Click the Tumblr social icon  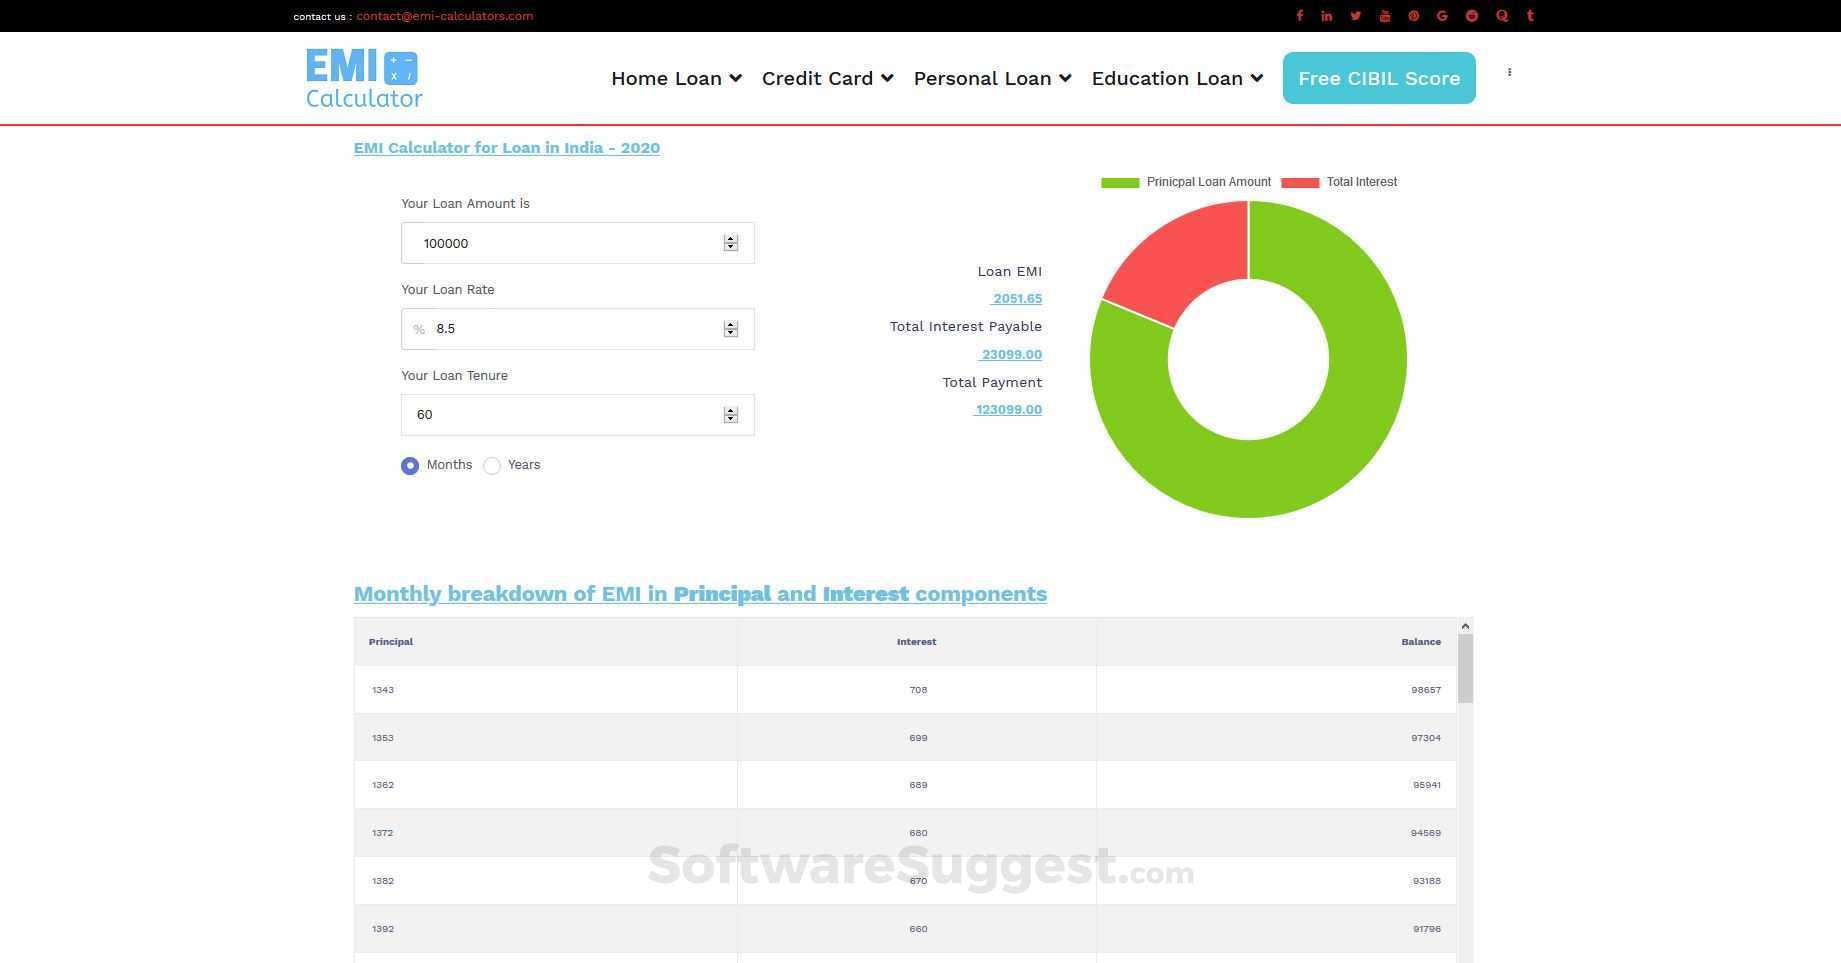[x=1529, y=15]
